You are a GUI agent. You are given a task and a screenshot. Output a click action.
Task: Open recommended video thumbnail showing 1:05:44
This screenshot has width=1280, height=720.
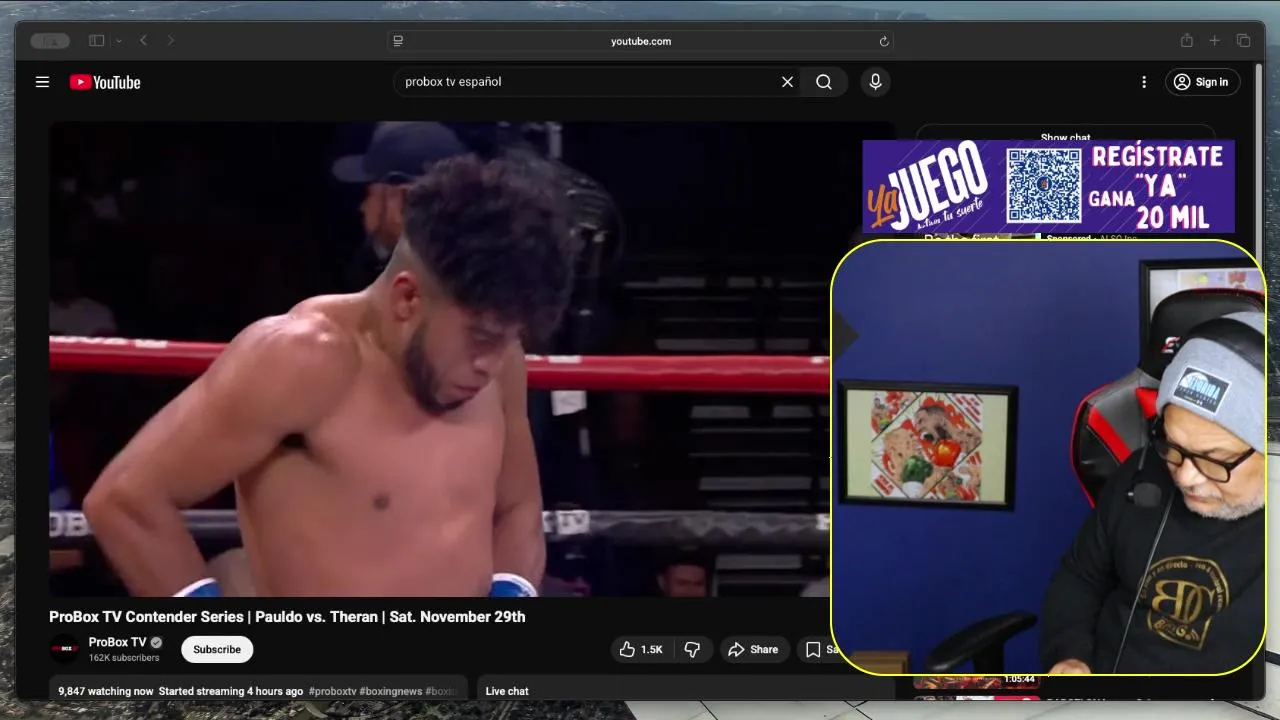[x=976, y=681]
